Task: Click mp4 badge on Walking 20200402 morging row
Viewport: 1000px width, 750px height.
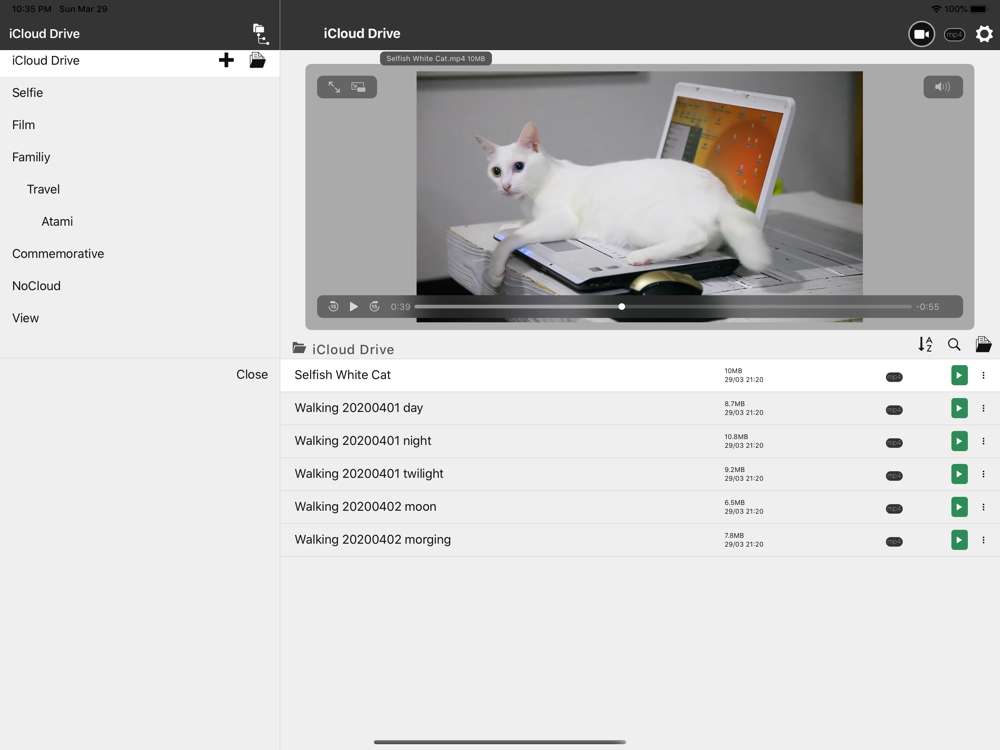Action: point(894,542)
